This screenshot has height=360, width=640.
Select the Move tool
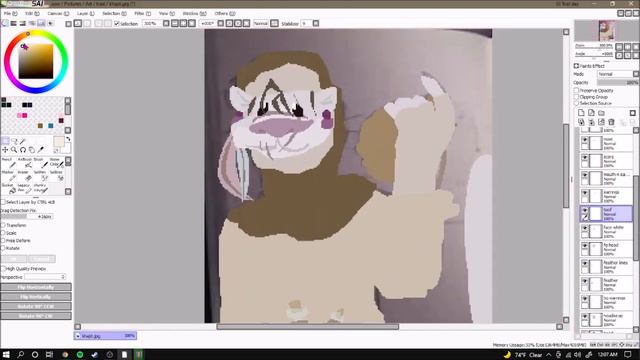click(x=5, y=150)
